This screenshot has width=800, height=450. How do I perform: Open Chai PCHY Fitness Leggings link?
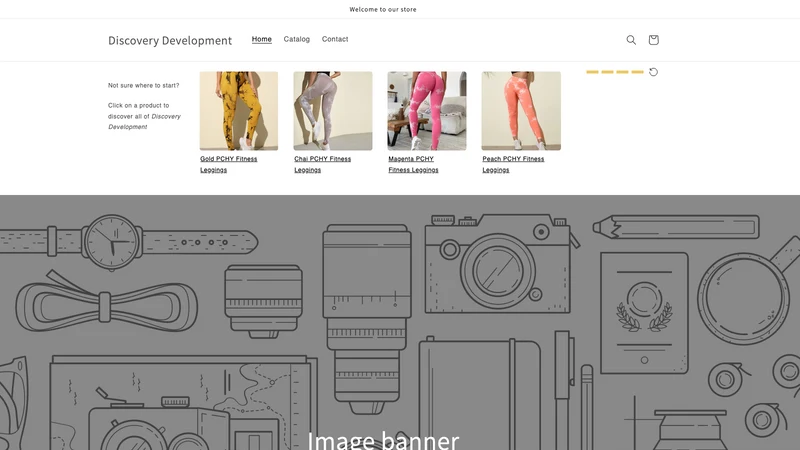point(322,164)
